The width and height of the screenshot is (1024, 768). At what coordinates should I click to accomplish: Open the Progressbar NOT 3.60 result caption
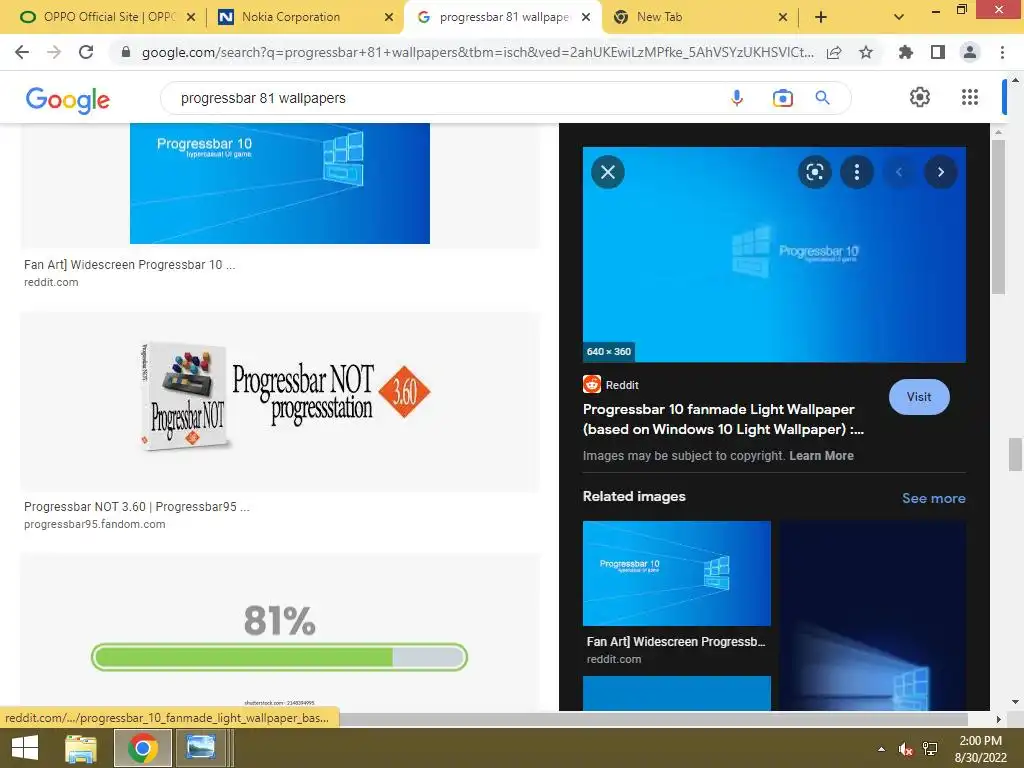point(136,507)
